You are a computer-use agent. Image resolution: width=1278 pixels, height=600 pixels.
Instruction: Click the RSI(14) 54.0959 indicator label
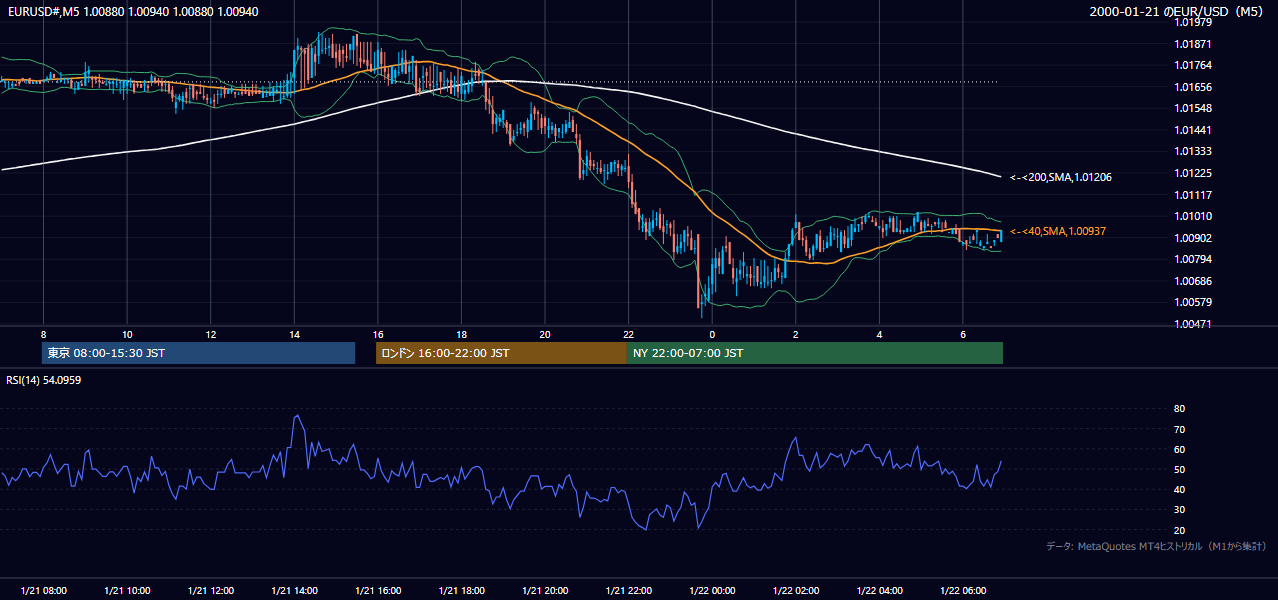[43, 380]
